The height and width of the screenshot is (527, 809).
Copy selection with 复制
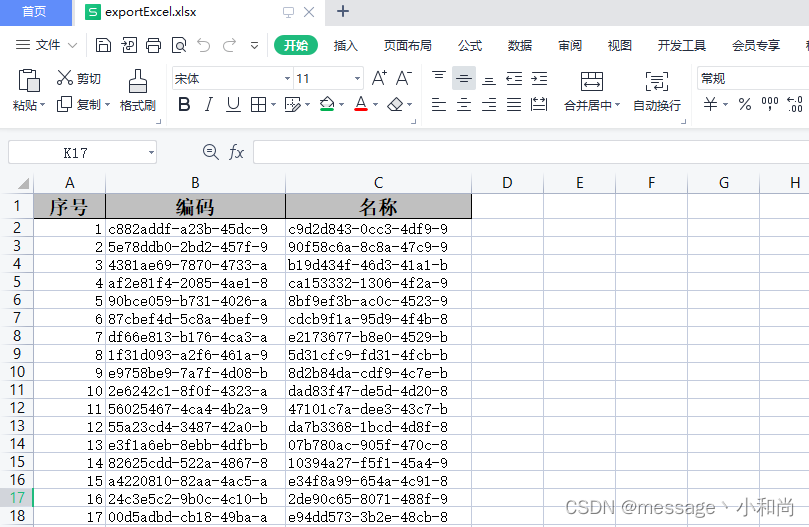pyautogui.click(x=78, y=104)
